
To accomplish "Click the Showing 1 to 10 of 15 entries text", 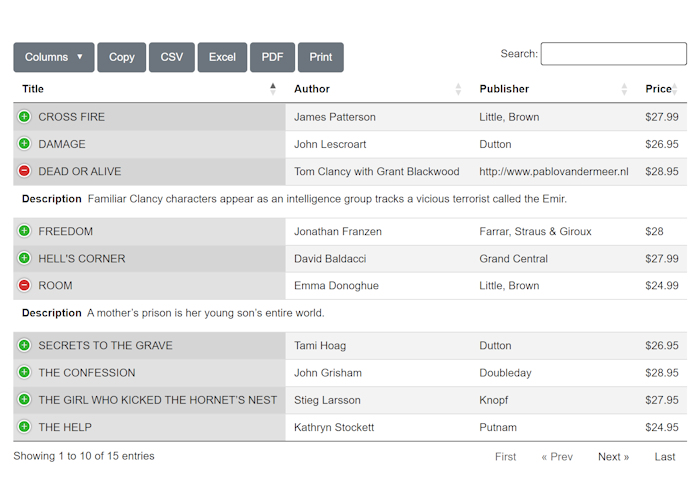I will pyautogui.click(x=84, y=456).
